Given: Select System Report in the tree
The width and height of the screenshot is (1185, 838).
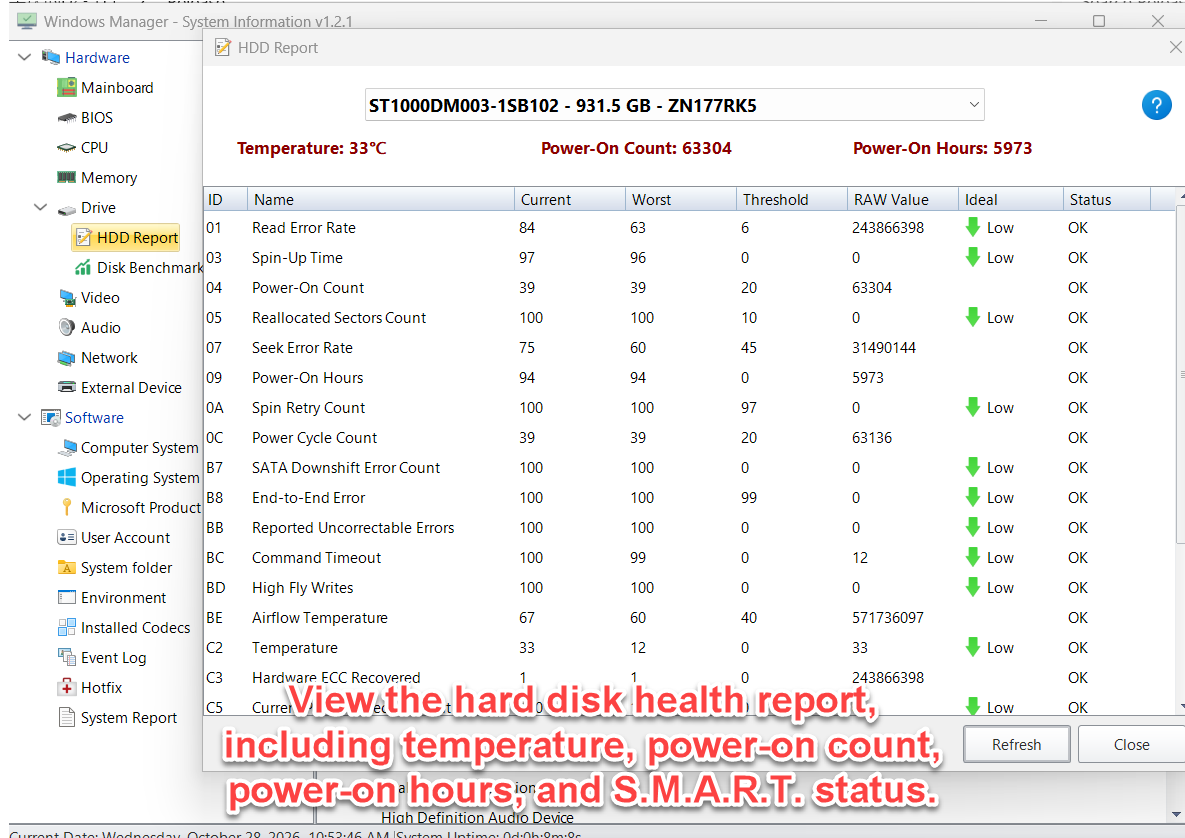Looking at the screenshot, I should tap(128, 718).
